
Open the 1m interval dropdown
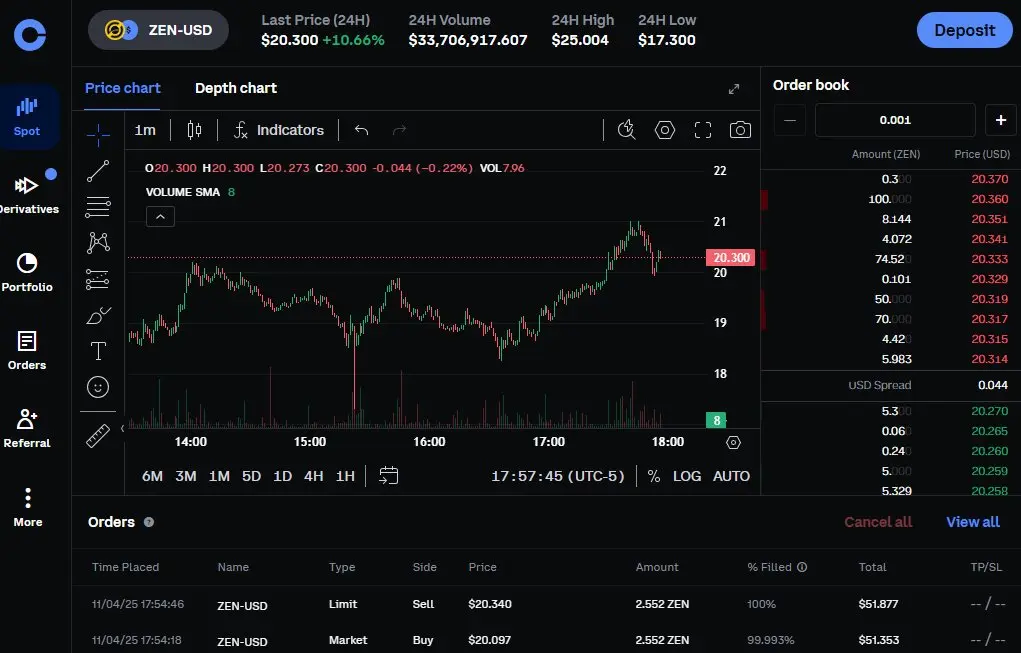[x=145, y=130]
